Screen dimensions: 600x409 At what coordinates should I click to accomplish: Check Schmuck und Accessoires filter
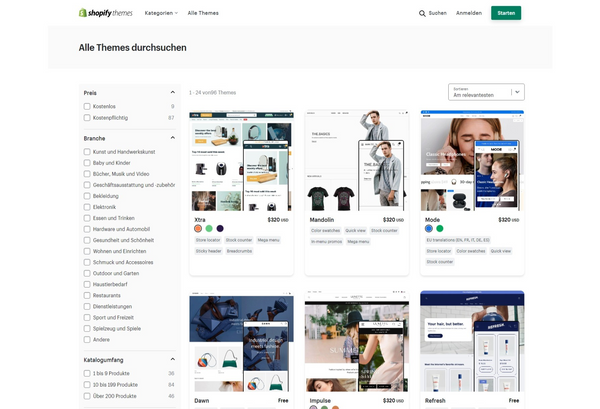coord(87,262)
